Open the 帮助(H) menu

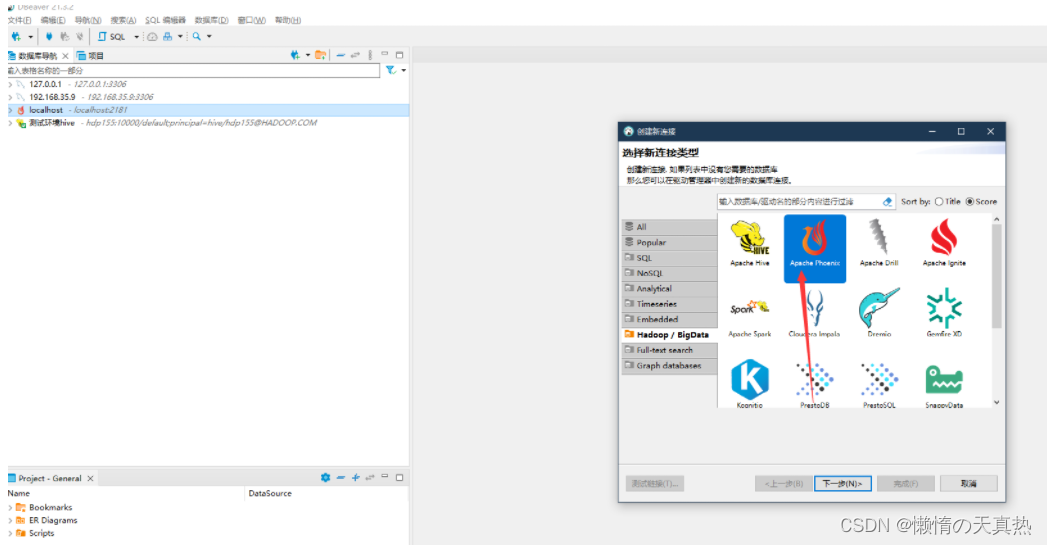tap(288, 20)
